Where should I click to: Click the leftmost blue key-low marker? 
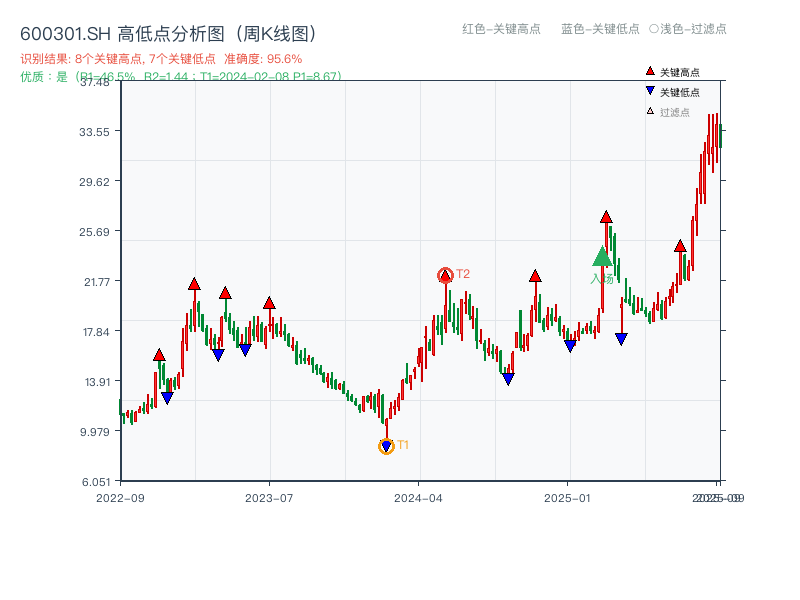click(x=167, y=397)
